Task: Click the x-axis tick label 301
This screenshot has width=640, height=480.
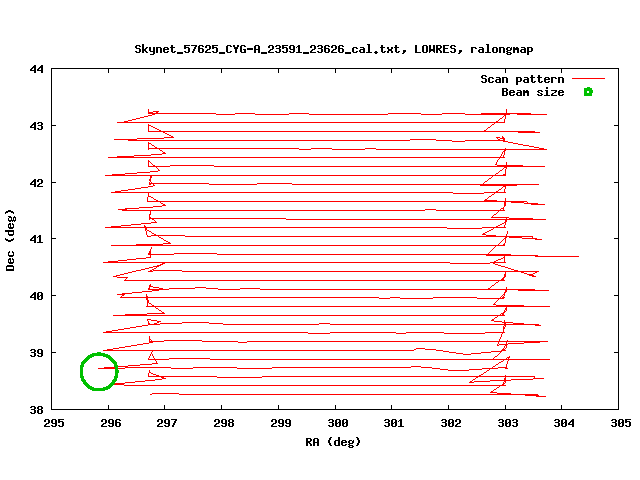Action: (394, 423)
